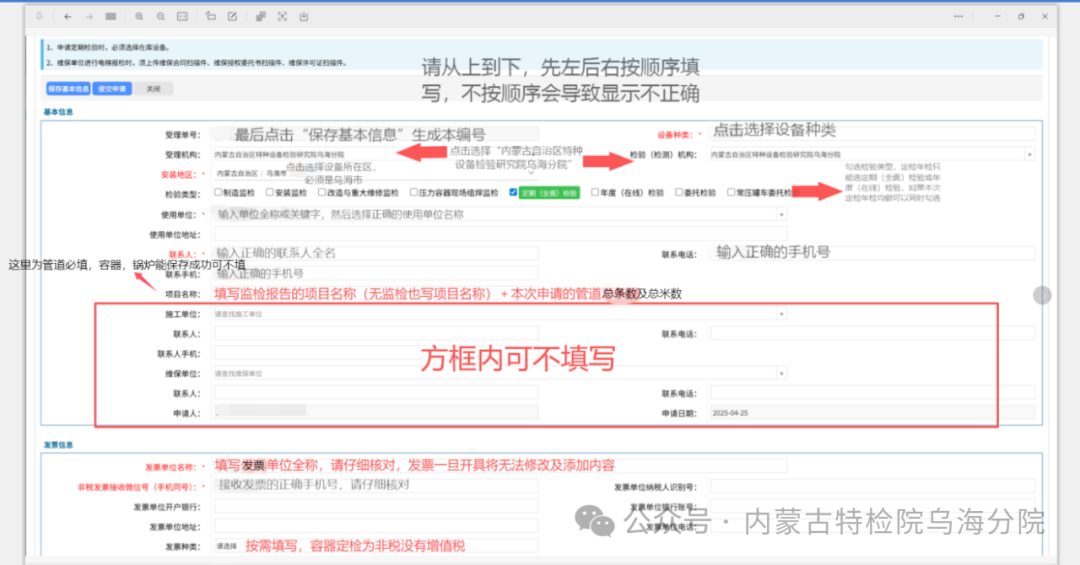Click the 保存基本信息 button
This screenshot has height=565, width=1080.
coord(68,89)
